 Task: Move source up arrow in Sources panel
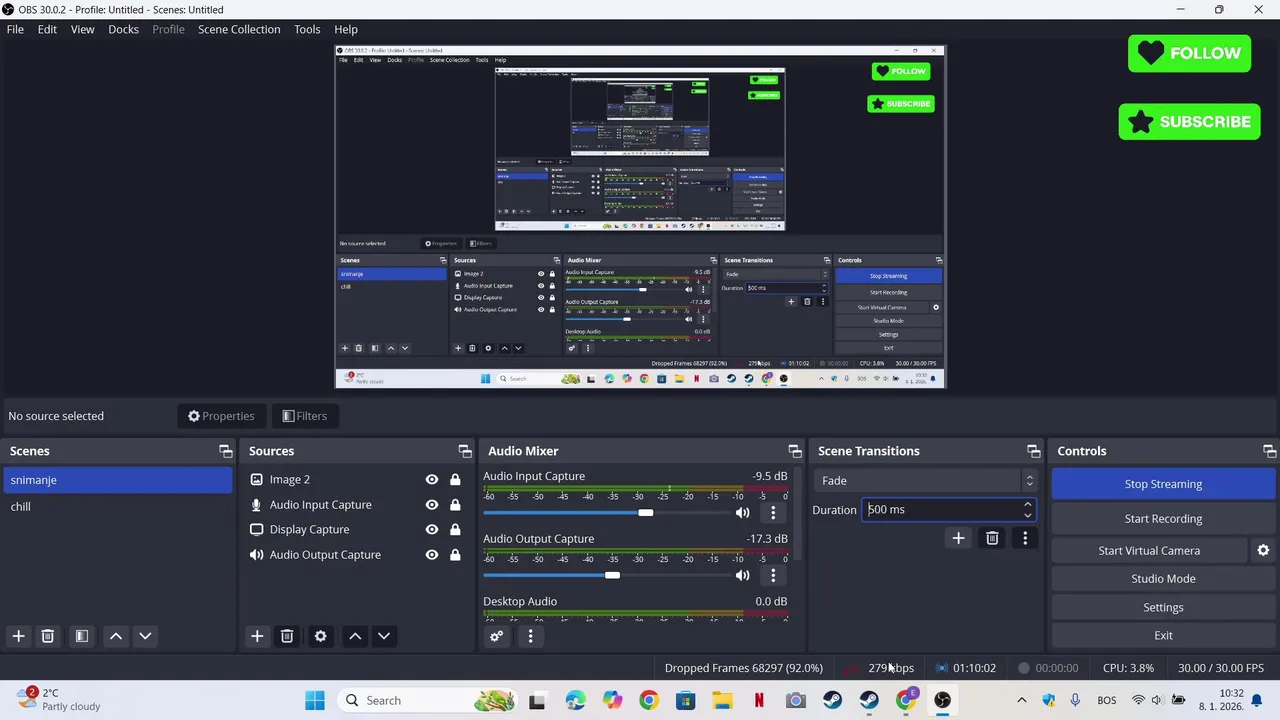[355, 636]
